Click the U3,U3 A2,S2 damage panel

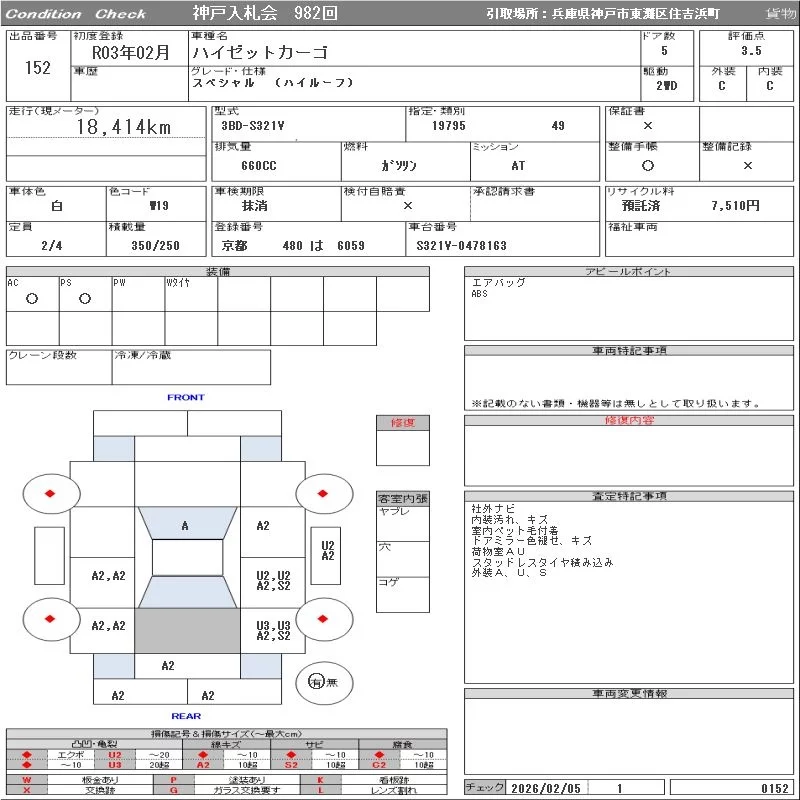273,631
